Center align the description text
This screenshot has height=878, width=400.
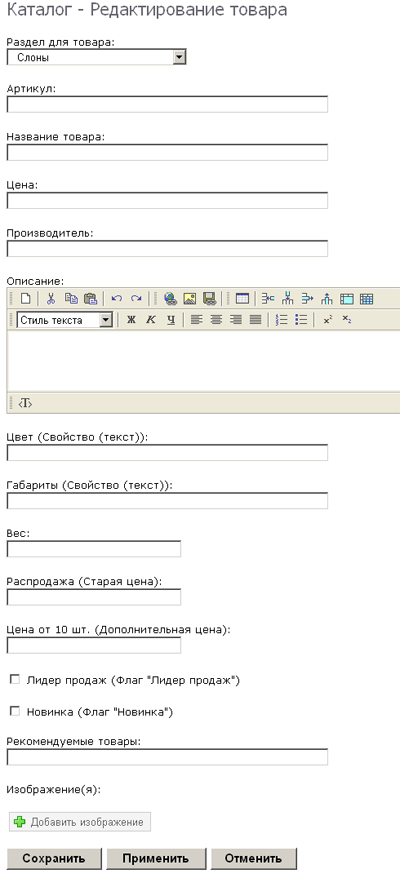tap(216, 320)
